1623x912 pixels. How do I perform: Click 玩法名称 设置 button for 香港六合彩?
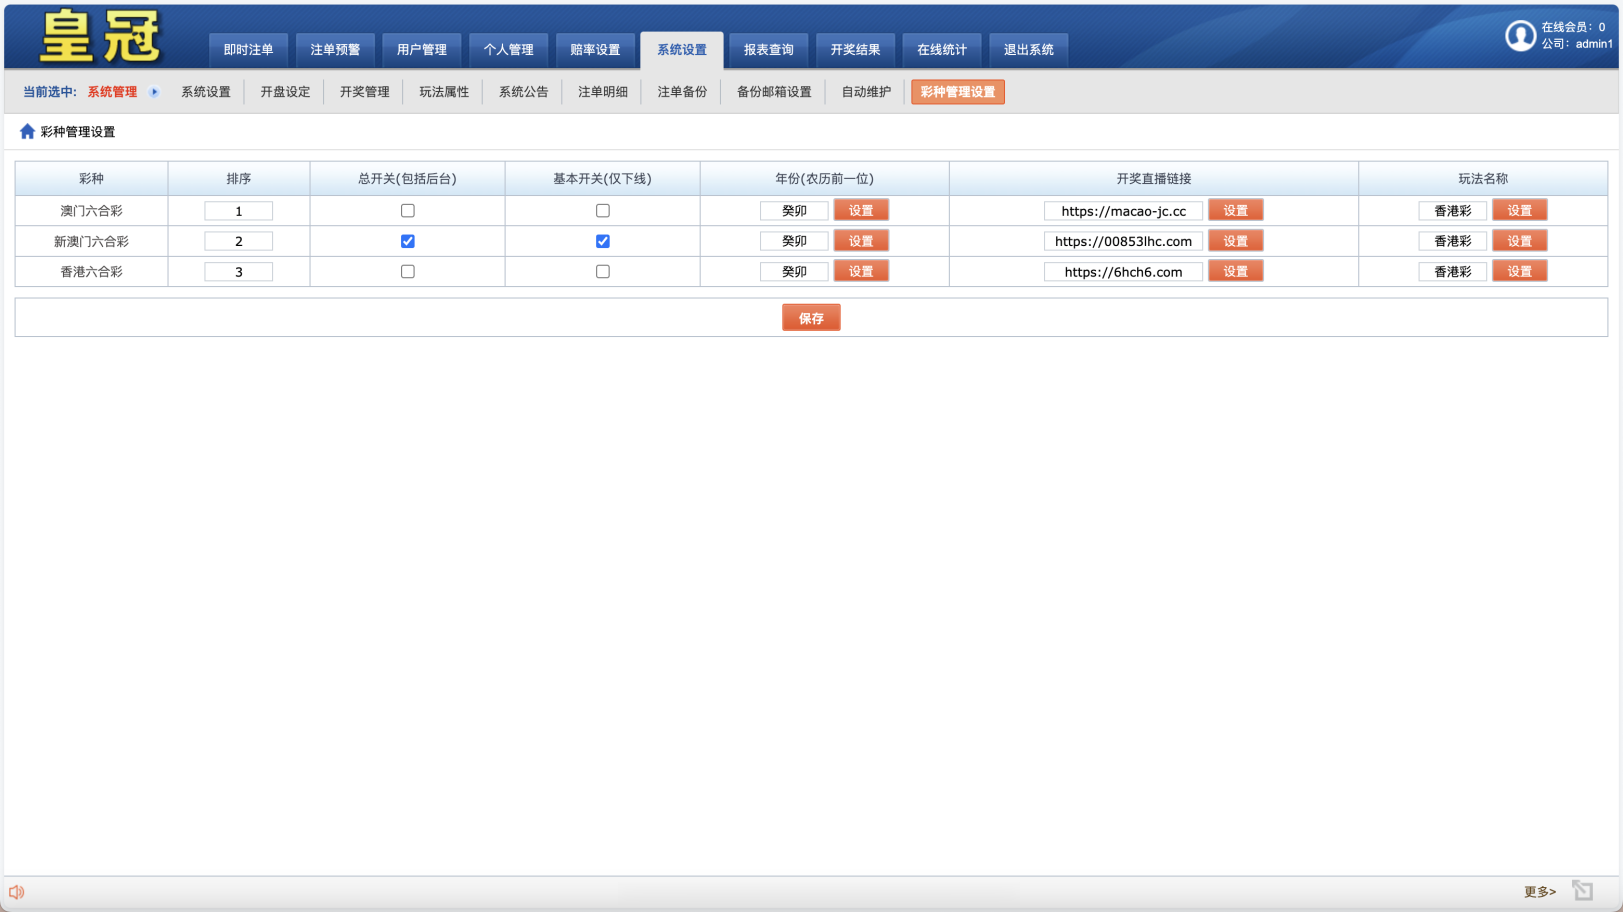1519,272
